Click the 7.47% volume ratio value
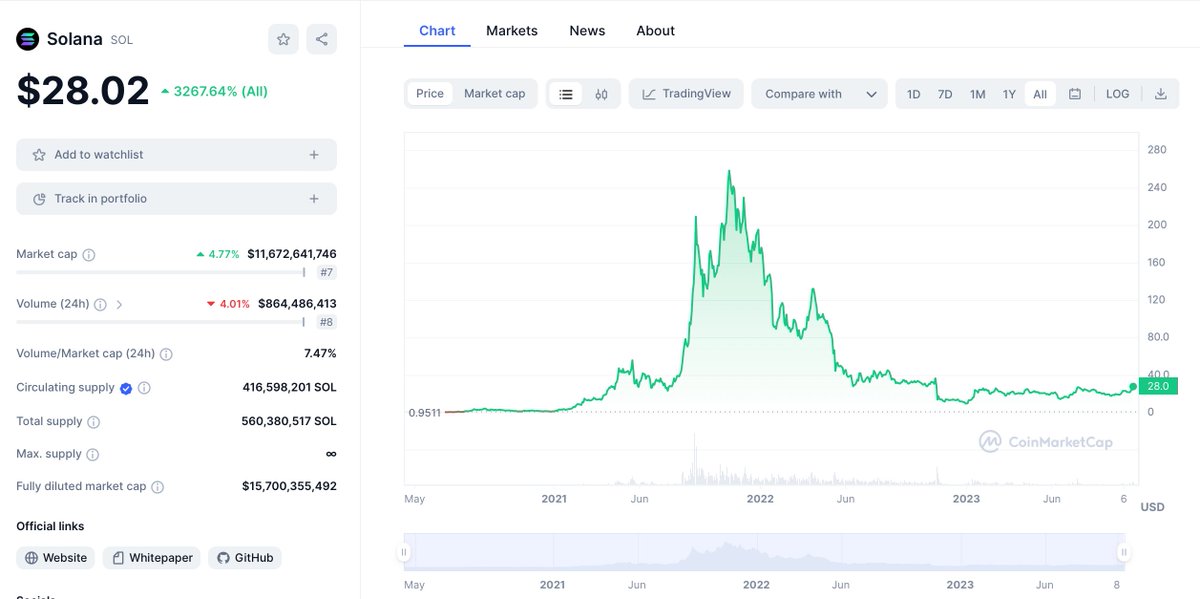 pos(320,353)
